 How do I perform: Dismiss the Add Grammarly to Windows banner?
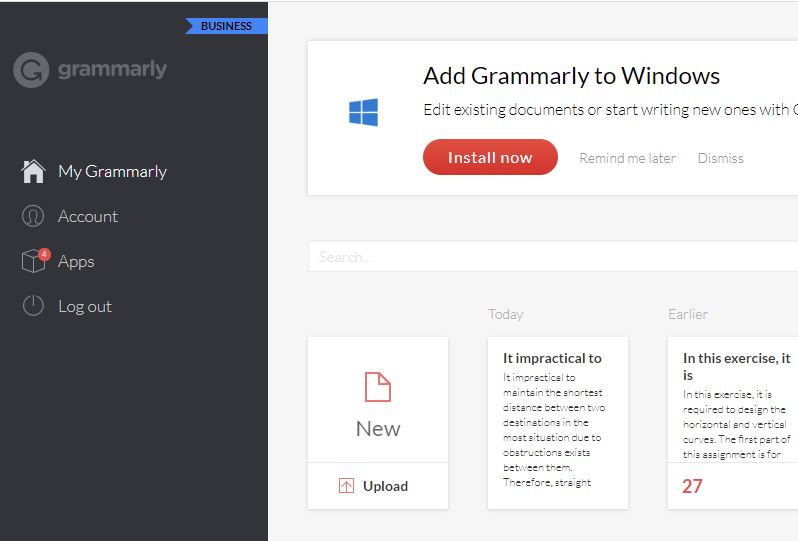coord(720,158)
